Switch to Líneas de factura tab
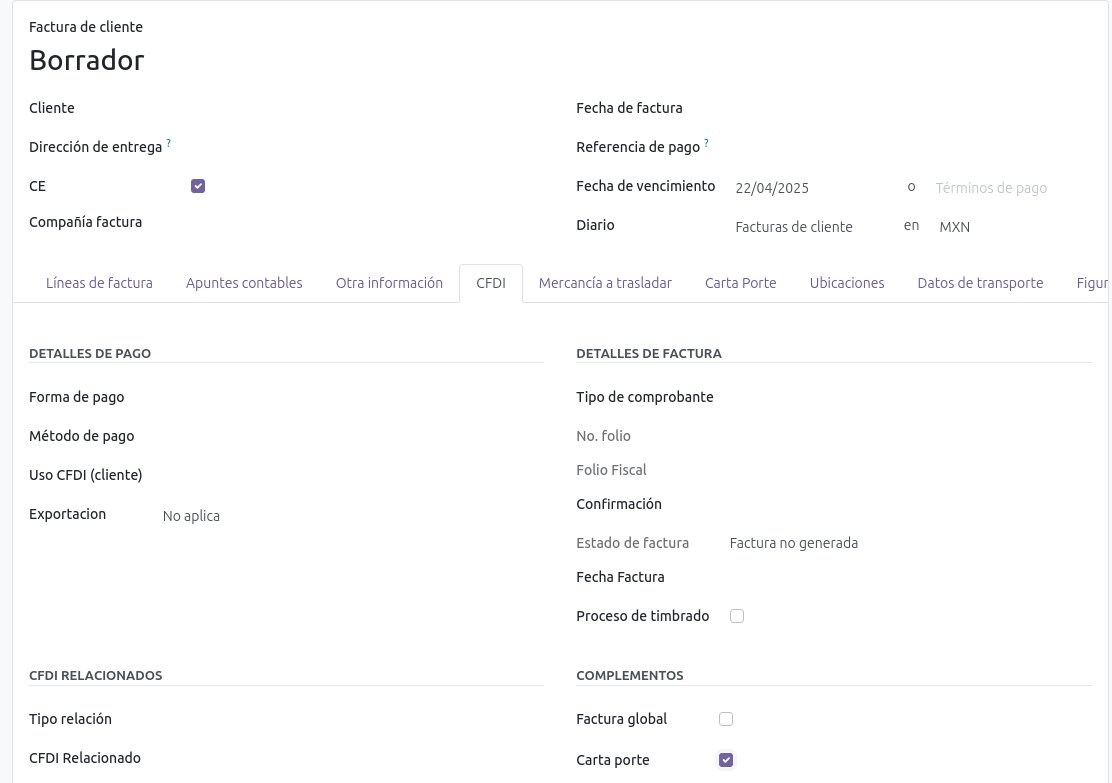This screenshot has height=783, width=1112. click(x=99, y=283)
